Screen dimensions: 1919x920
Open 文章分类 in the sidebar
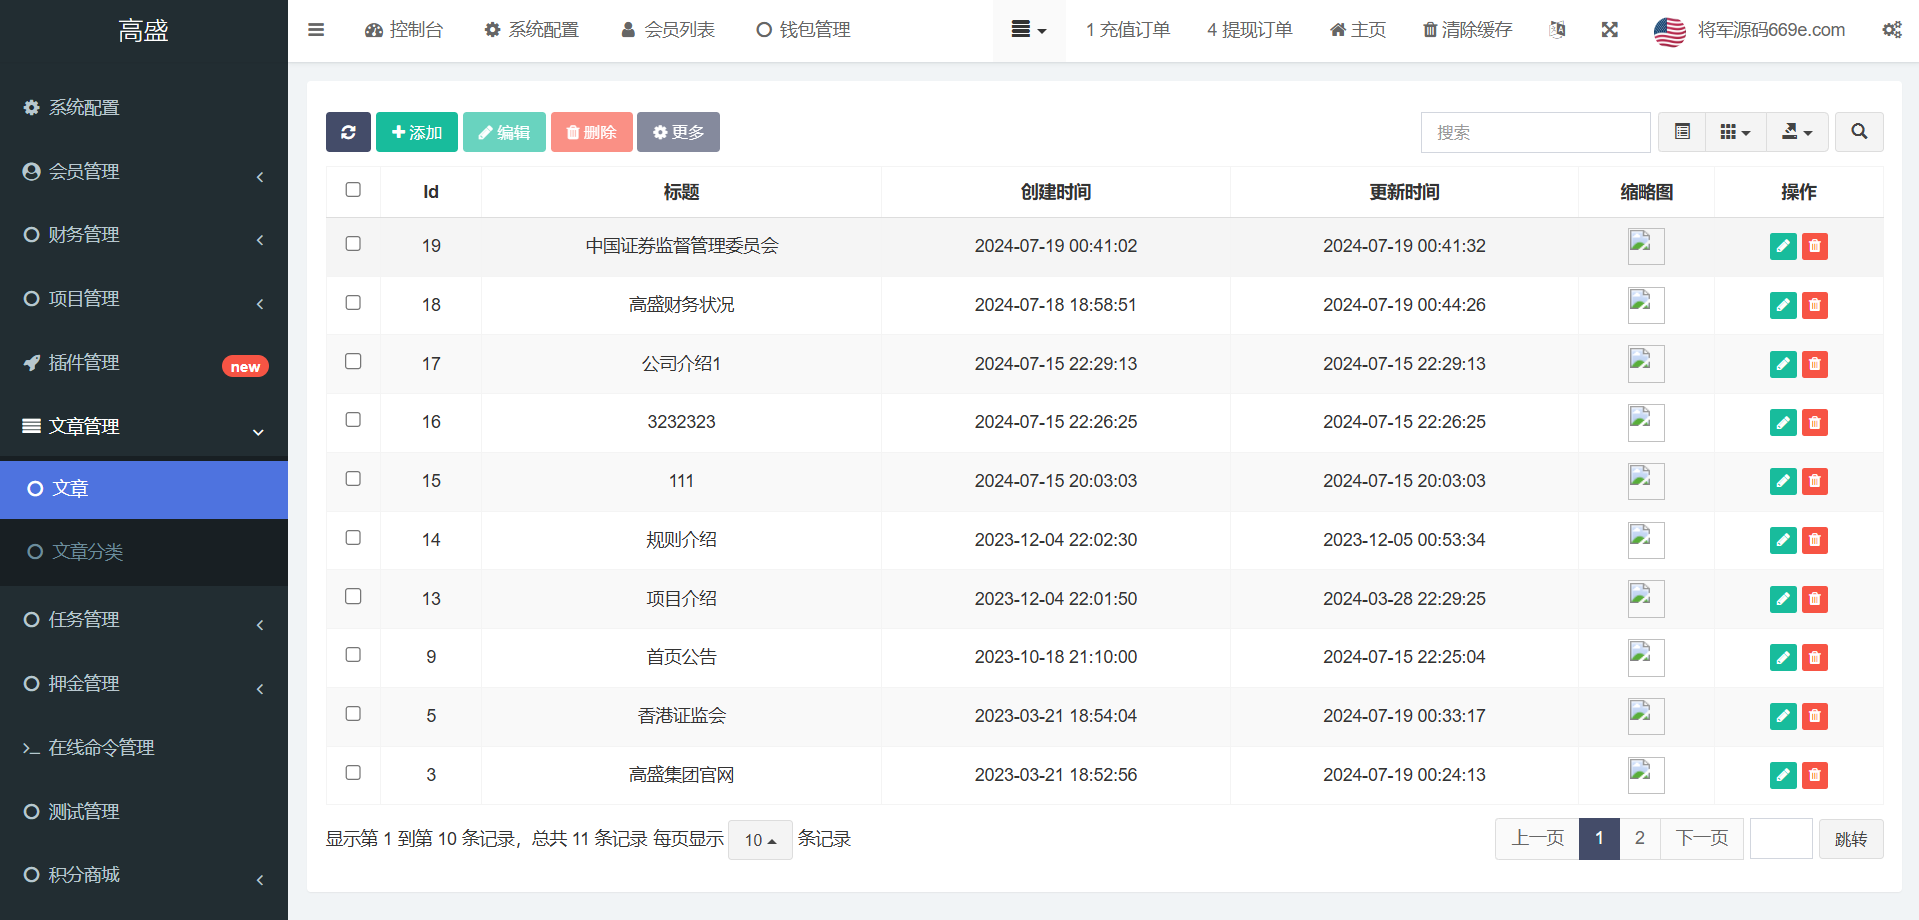(88, 552)
